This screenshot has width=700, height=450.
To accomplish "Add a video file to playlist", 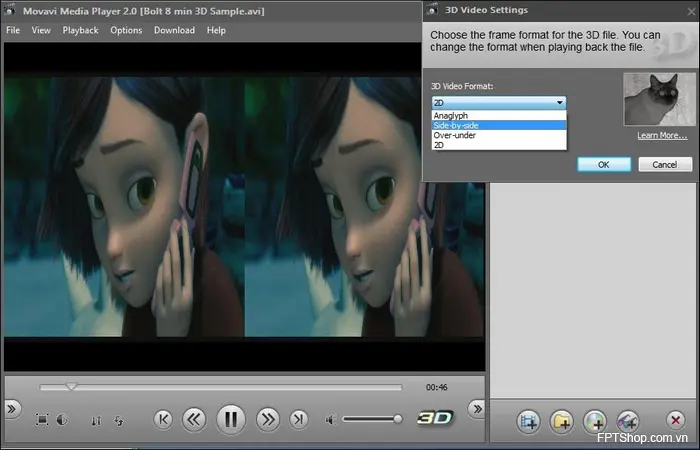I will click(x=530, y=421).
